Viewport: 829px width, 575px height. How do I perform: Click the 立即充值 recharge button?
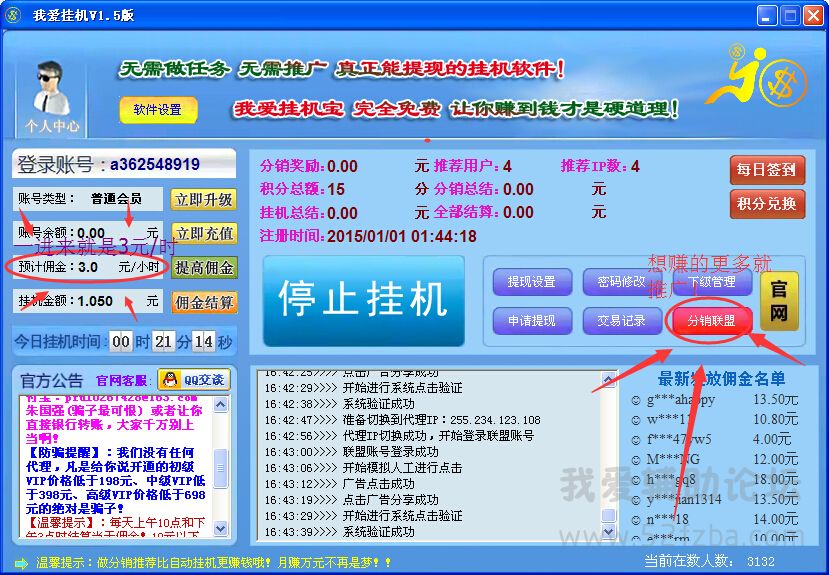coord(204,234)
